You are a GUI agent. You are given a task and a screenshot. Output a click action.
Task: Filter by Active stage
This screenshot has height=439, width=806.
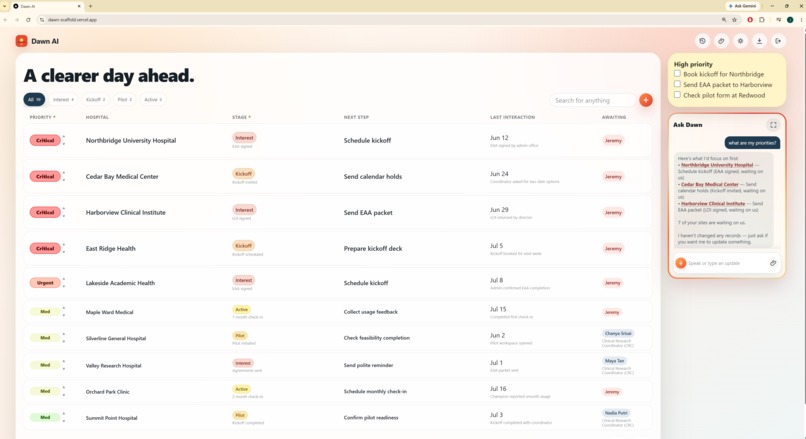click(x=153, y=99)
